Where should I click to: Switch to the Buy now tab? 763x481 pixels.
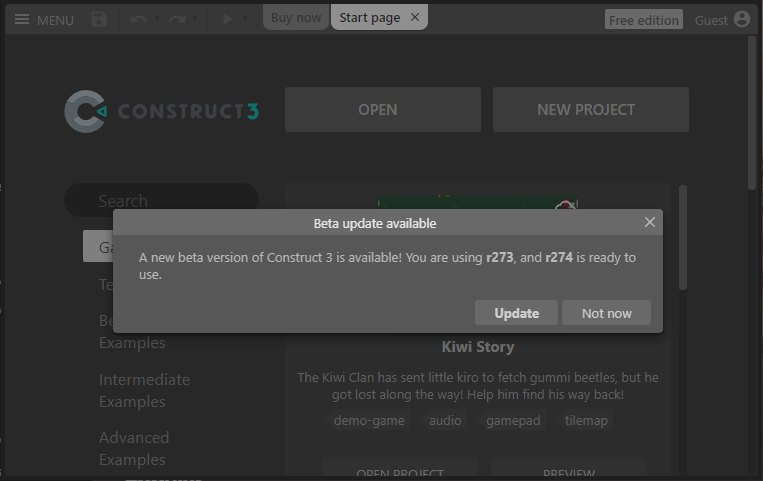(296, 17)
